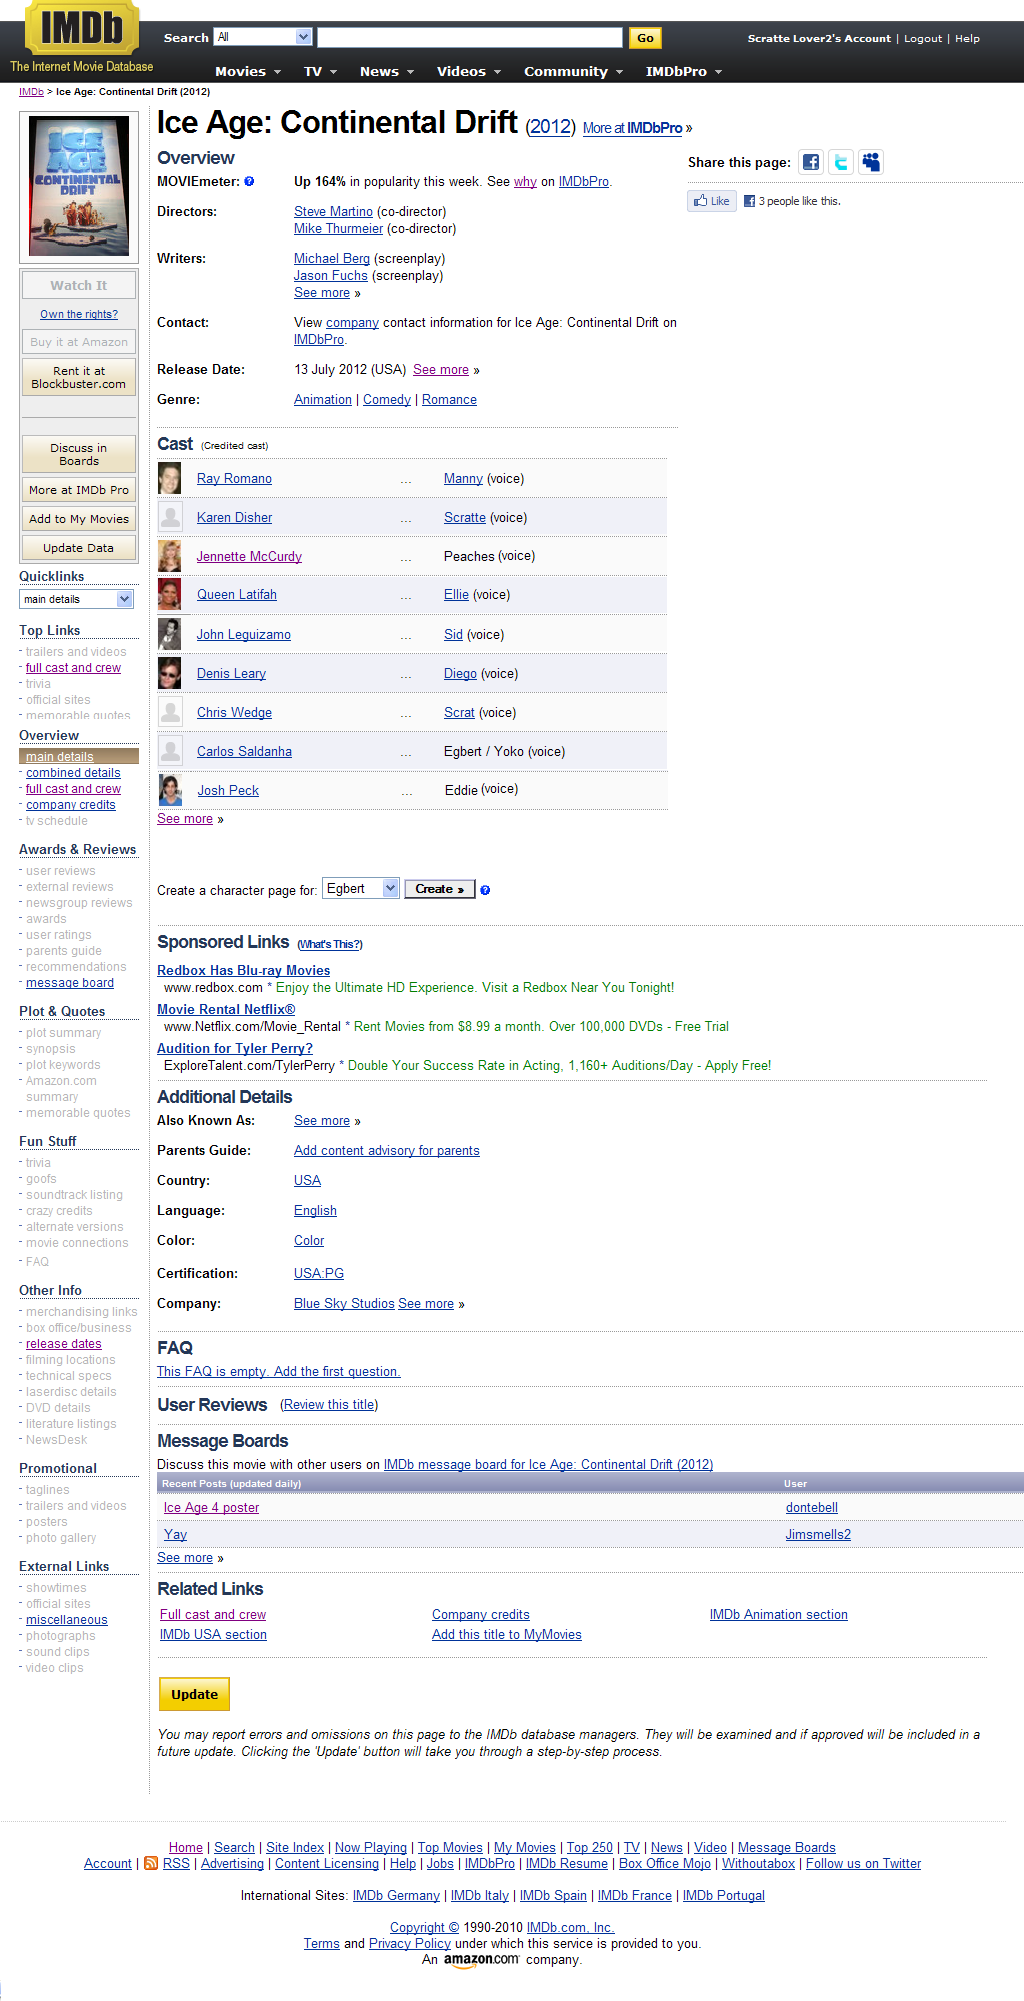This screenshot has height=2001, width=1024.
Task: Click the Help link in header
Action: (x=967, y=39)
